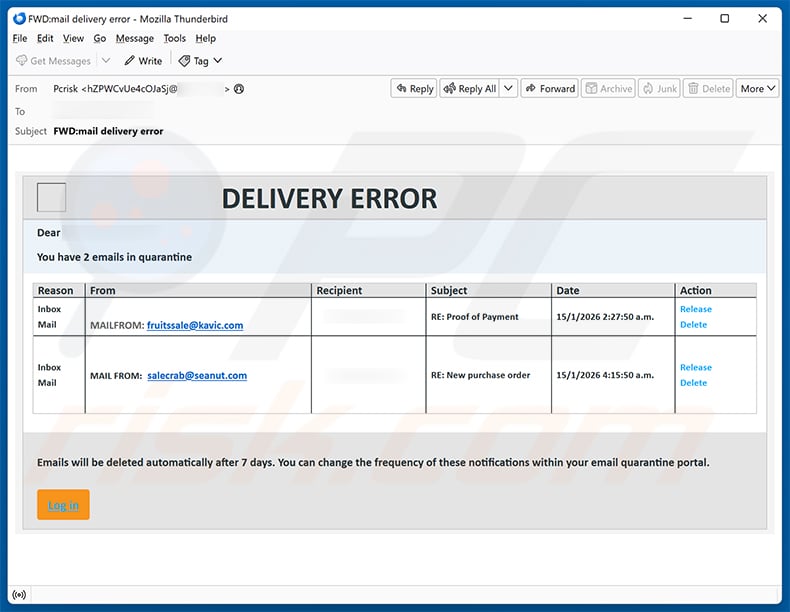This screenshot has height=612, width=790.
Task: Open the More actions dropdown
Action: point(757,89)
